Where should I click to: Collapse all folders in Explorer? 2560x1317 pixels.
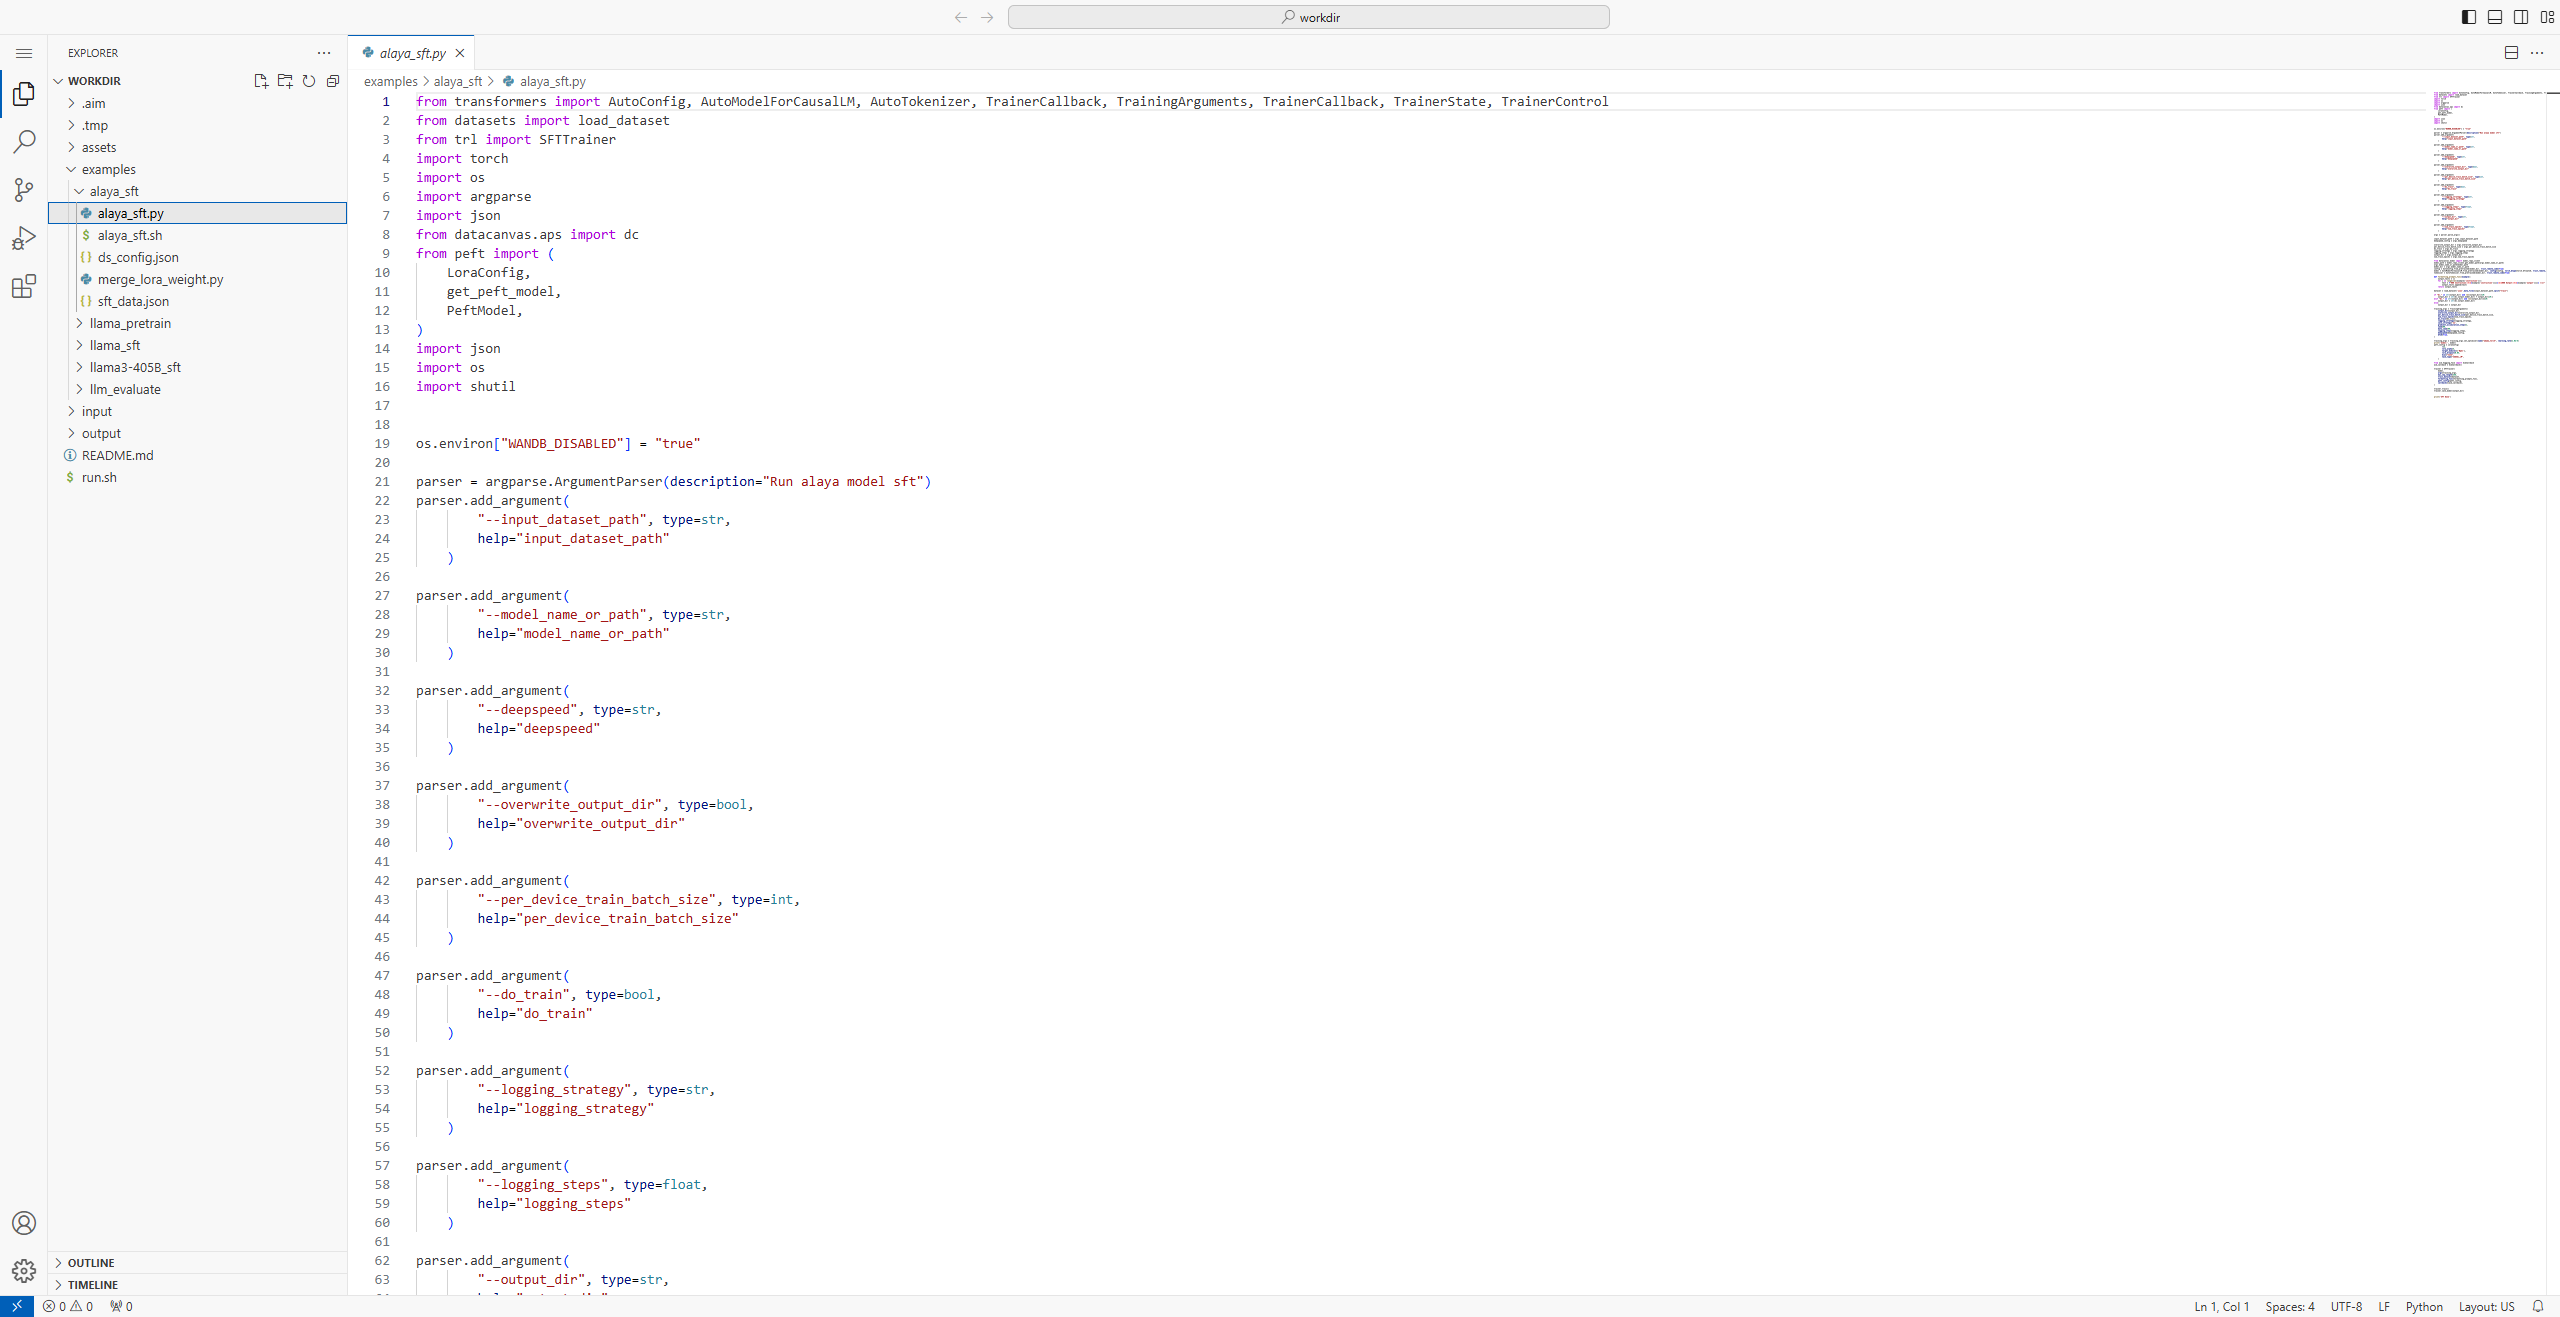pos(333,81)
